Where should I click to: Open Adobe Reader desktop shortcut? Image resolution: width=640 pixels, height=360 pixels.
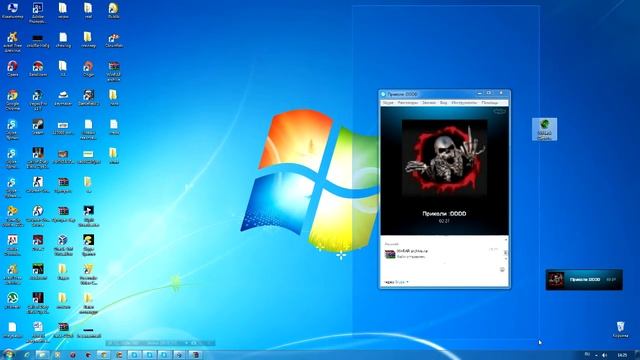pos(12,245)
